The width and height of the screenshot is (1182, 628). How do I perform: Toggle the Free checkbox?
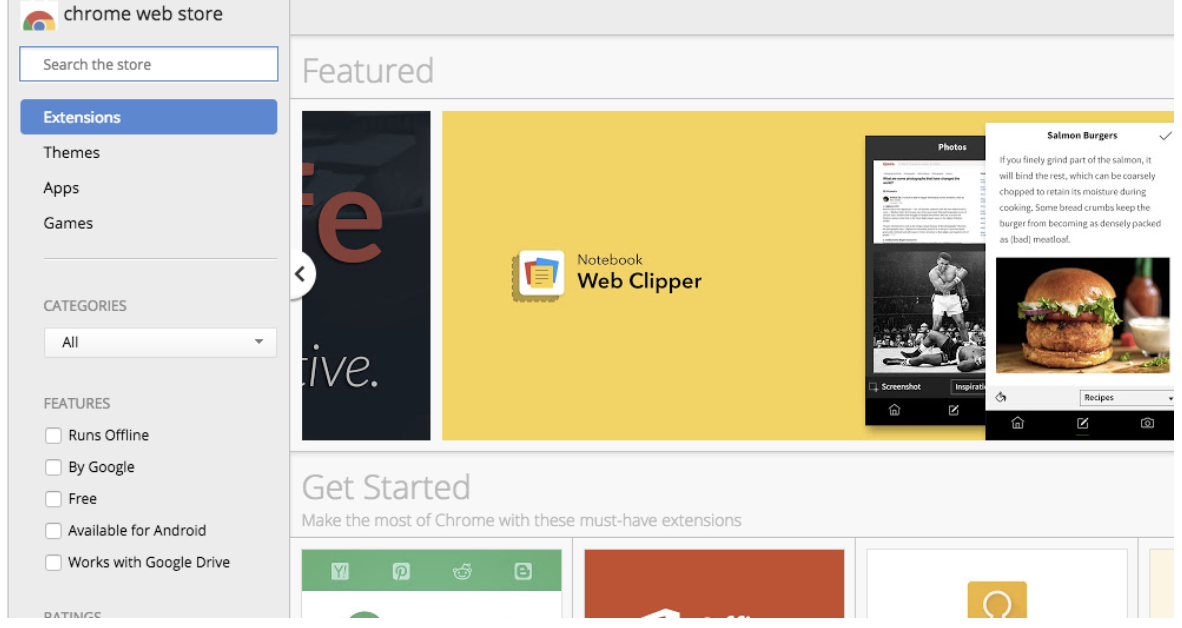coord(54,499)
